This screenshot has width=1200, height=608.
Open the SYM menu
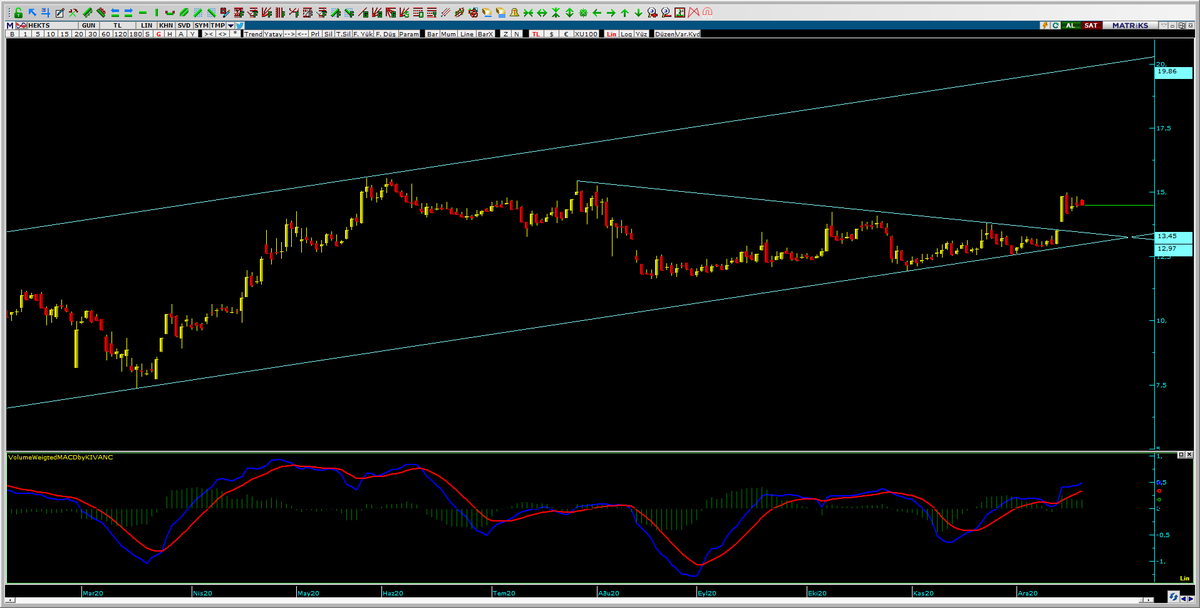201,25
